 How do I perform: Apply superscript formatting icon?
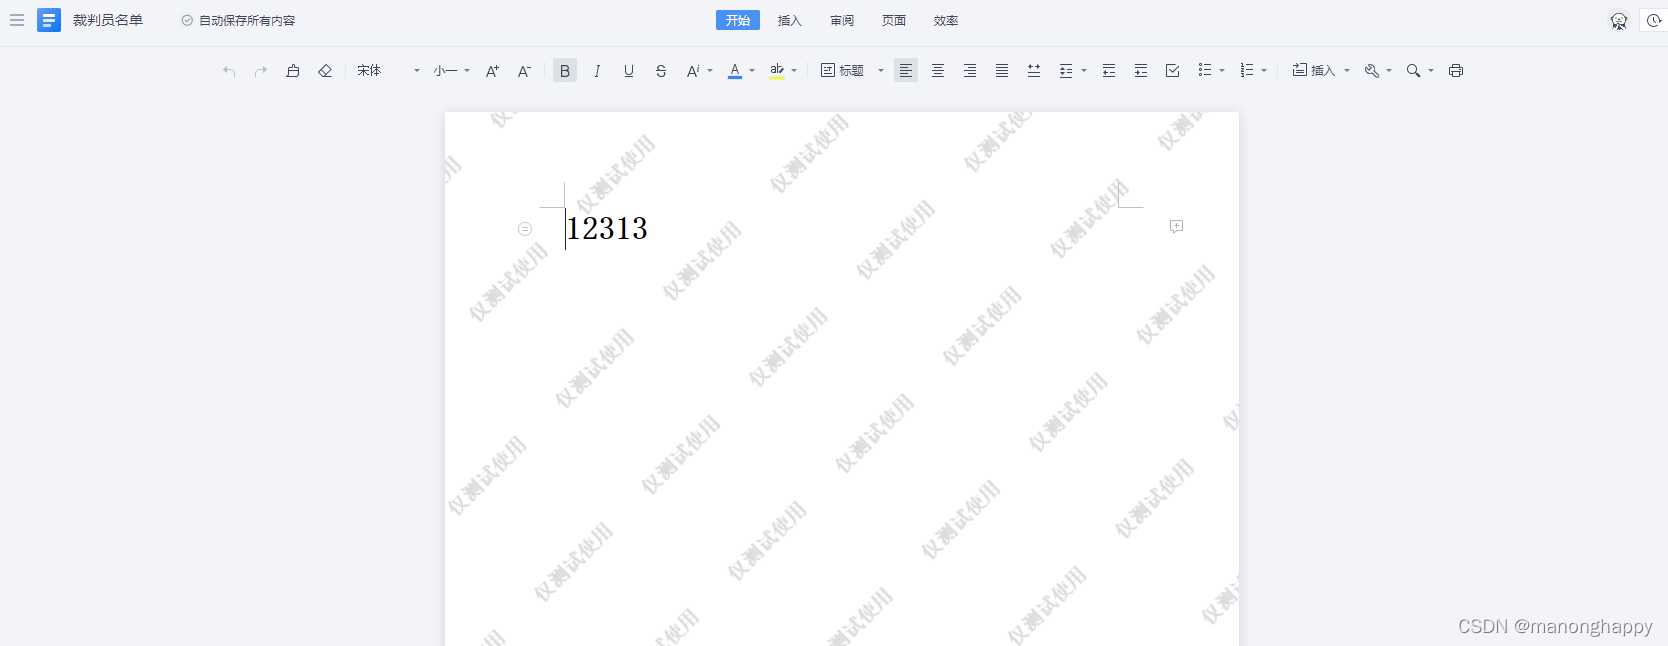click(692, 71)
